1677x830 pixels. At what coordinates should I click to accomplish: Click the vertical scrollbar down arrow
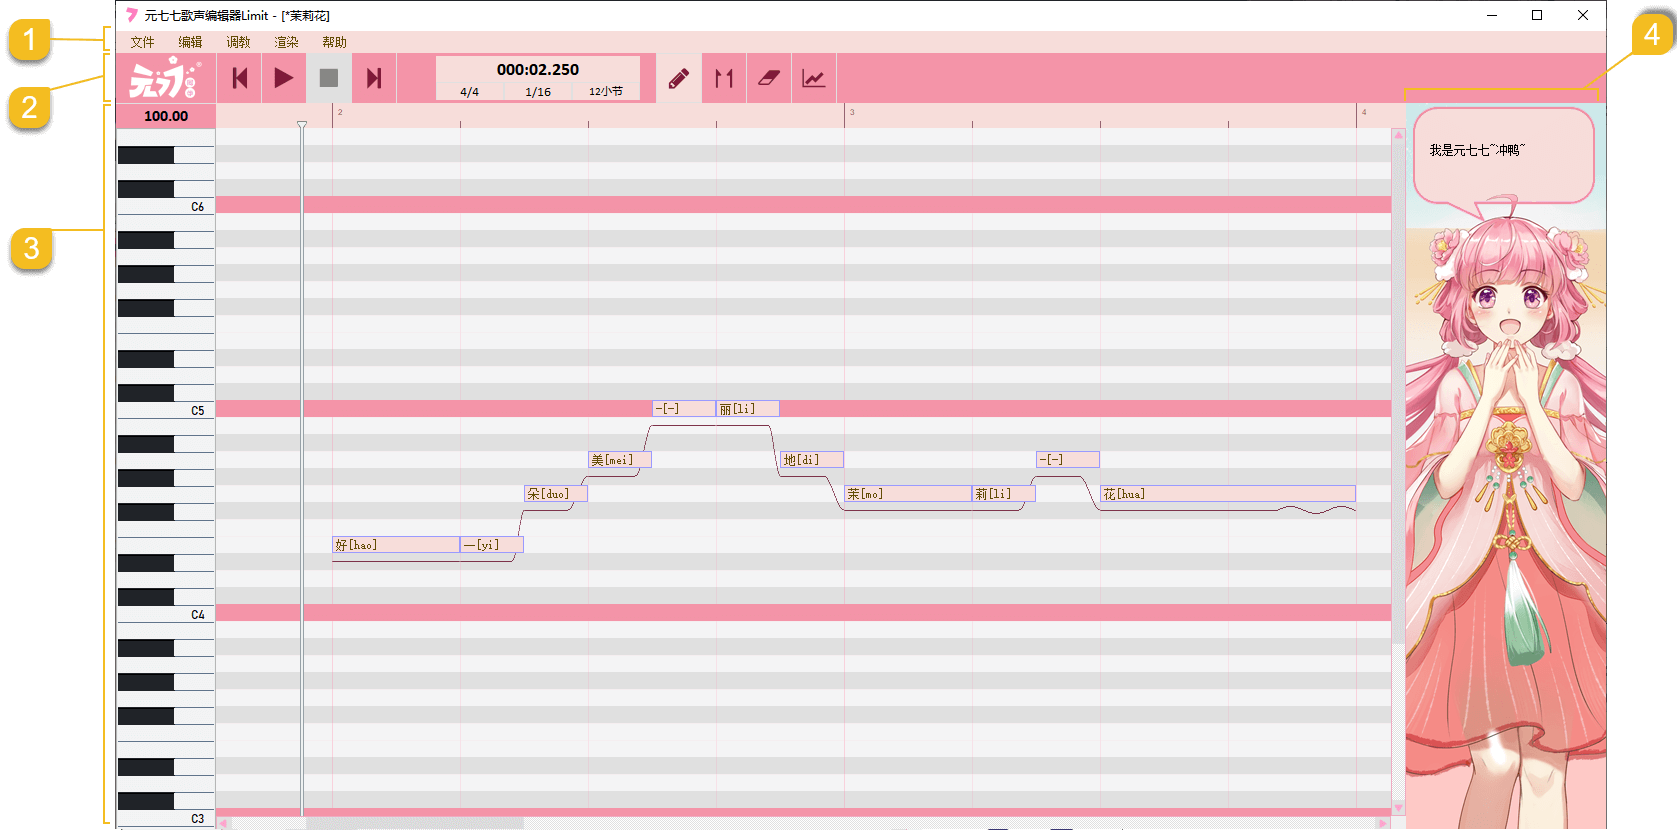[1398, 808]
